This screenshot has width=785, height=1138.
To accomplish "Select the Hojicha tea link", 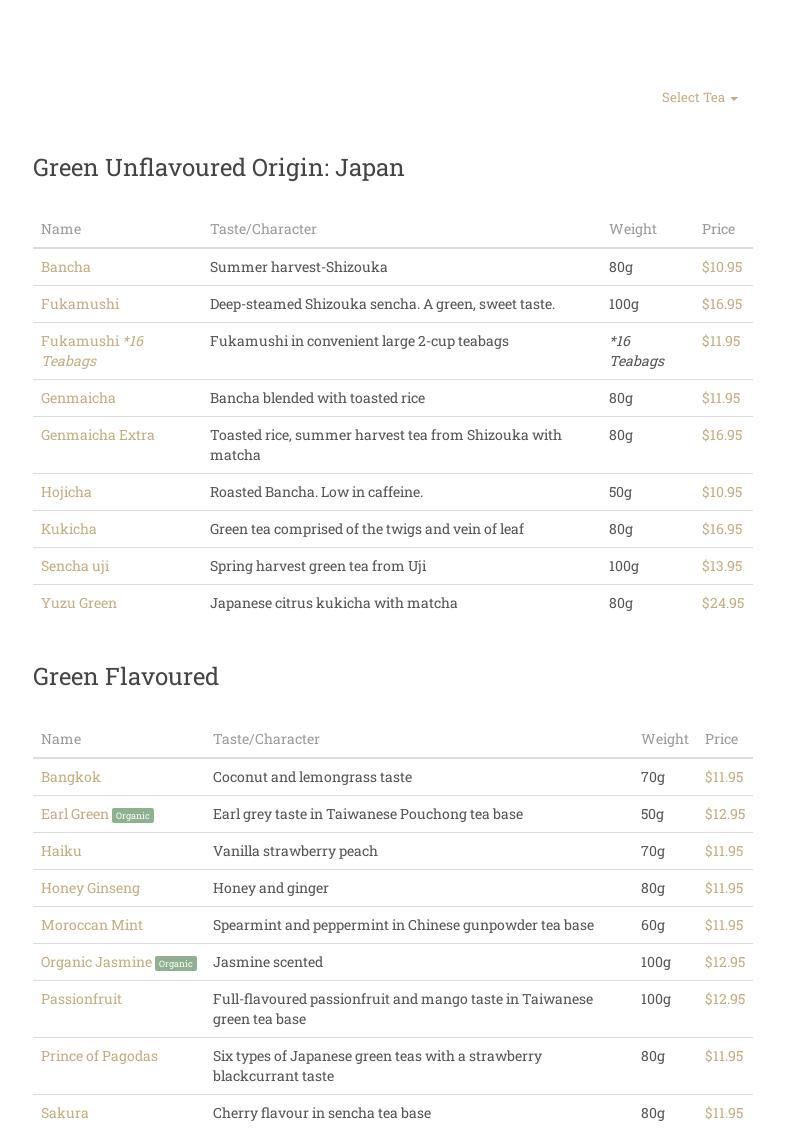I will tap(66, 492).
